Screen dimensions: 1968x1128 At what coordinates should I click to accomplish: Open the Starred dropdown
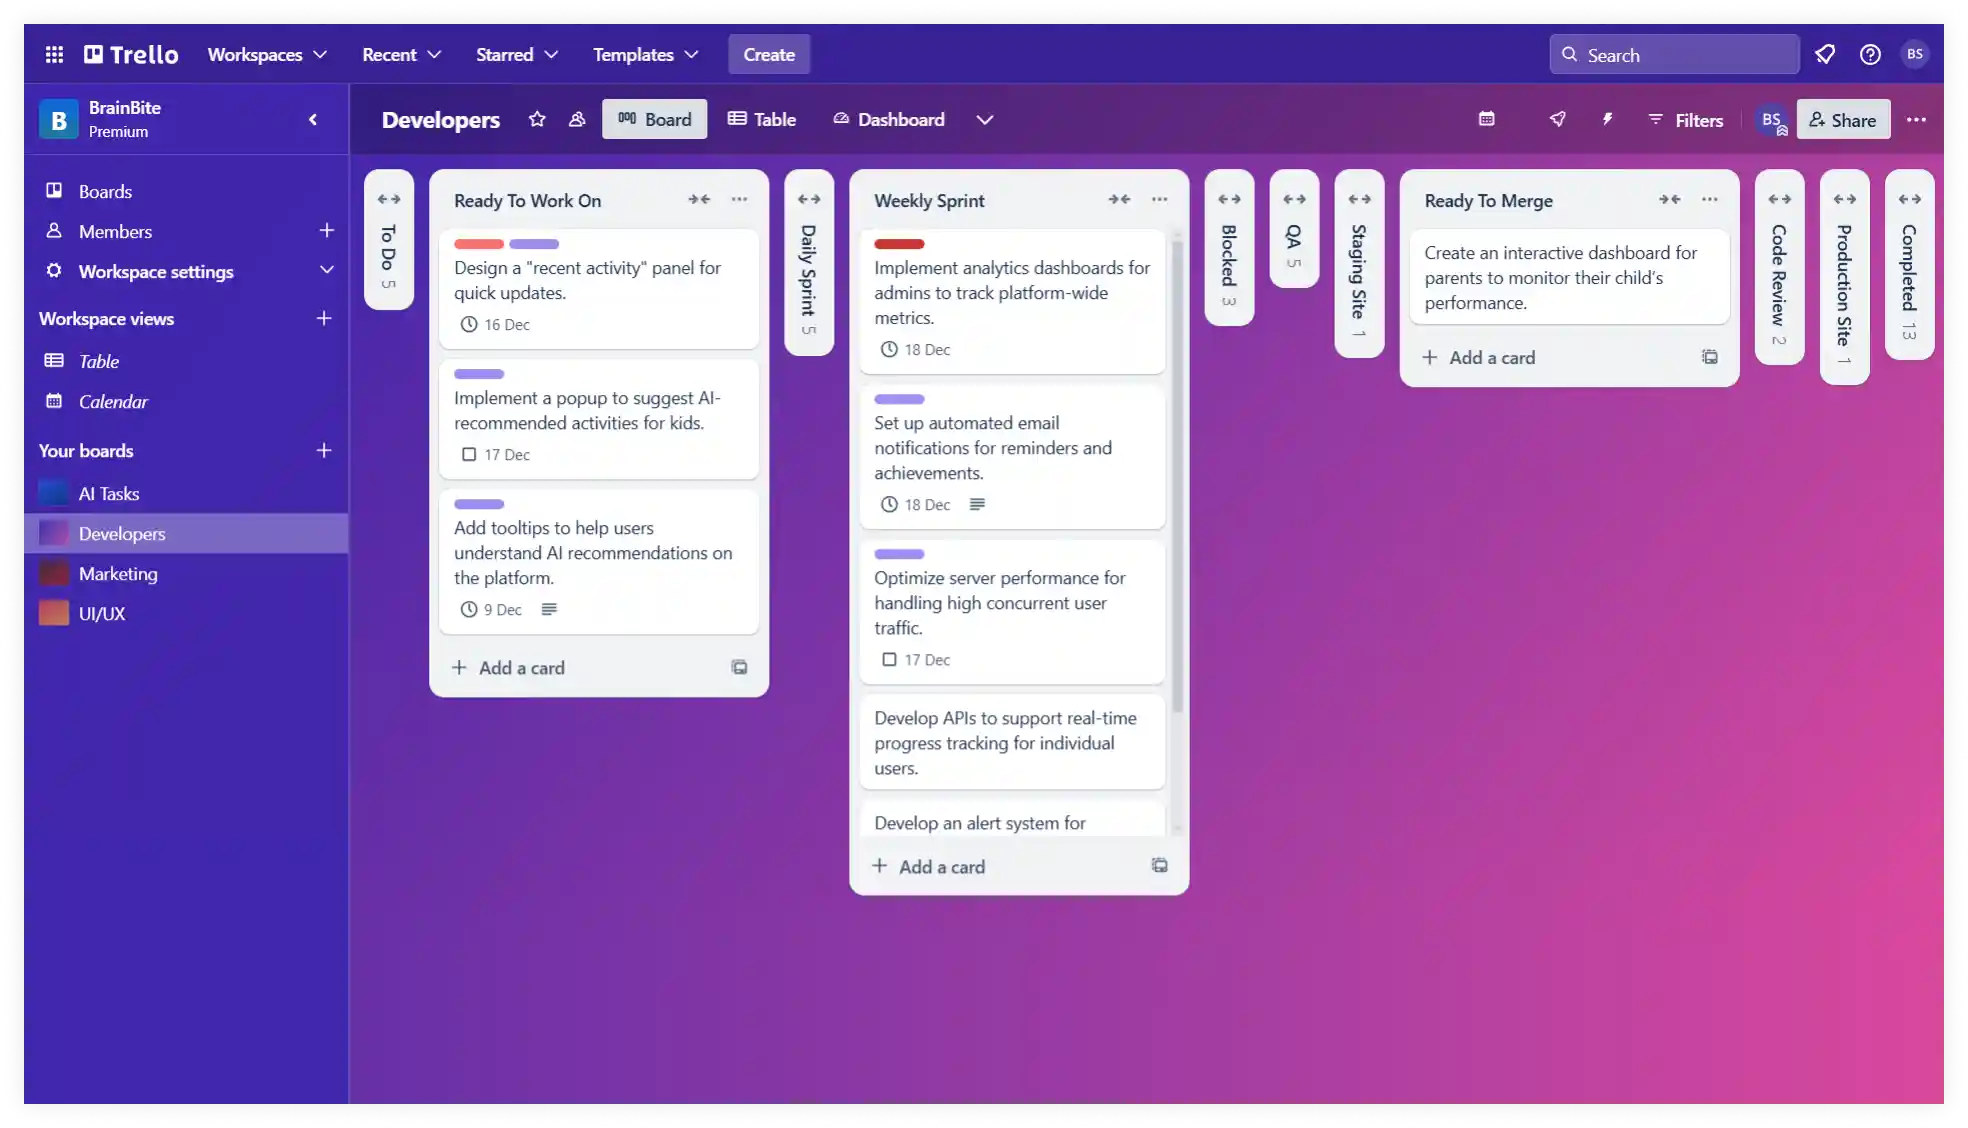tap(516, 54)
